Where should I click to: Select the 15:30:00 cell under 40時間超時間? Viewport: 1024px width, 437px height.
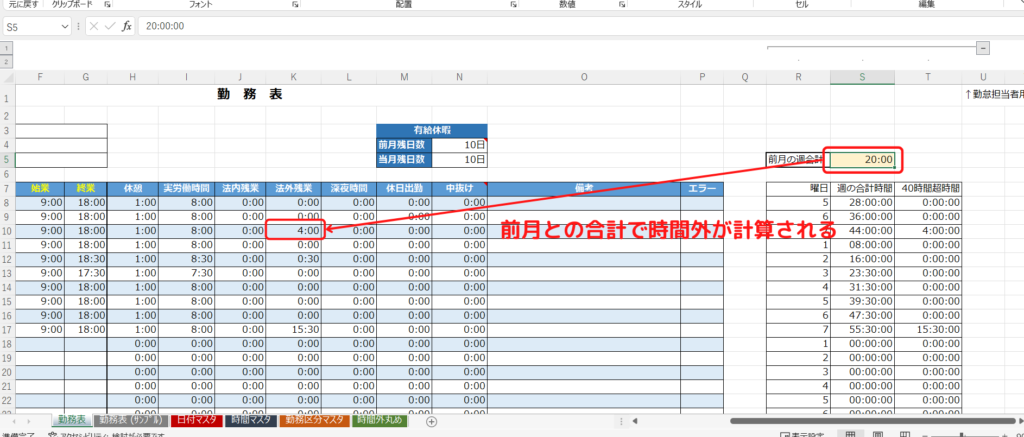pos(928,331)
